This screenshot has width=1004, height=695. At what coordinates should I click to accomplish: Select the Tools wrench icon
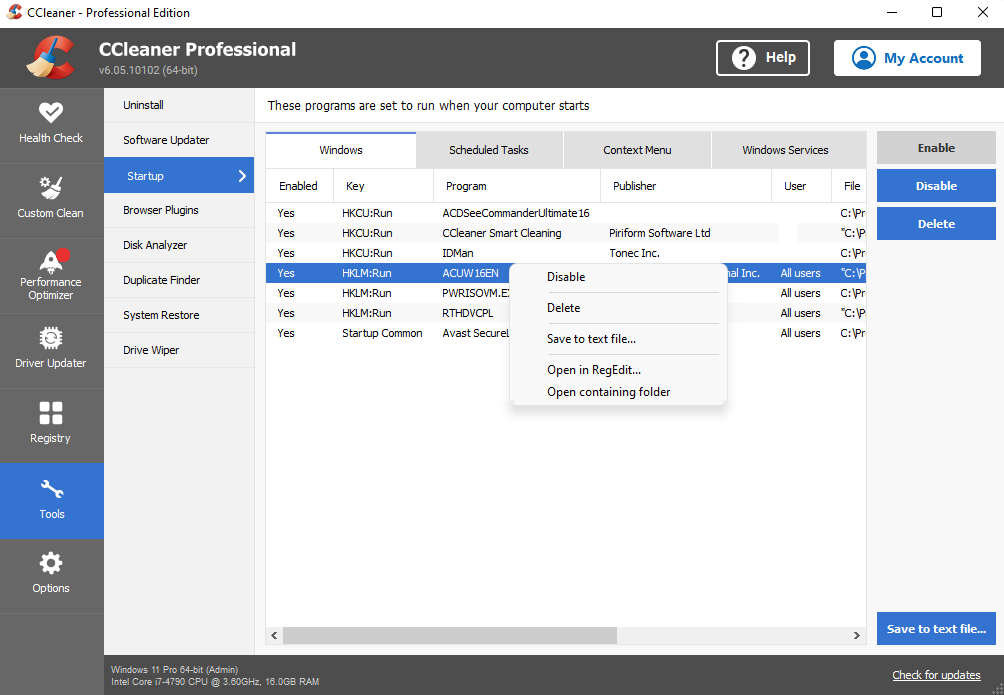(x=52, y=489)
